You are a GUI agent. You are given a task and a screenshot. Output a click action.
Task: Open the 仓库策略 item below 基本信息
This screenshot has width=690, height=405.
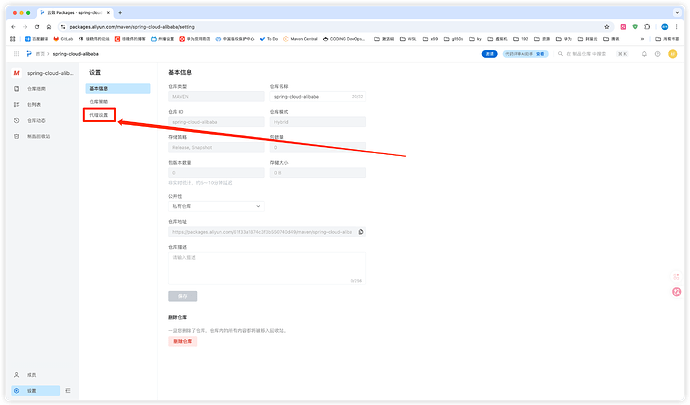coord(99,102)
